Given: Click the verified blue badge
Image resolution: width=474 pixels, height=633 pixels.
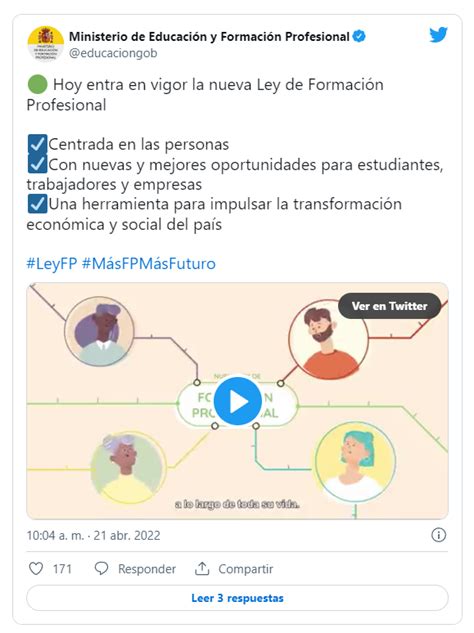Looking at the screenshot, I should click(359, 36).
